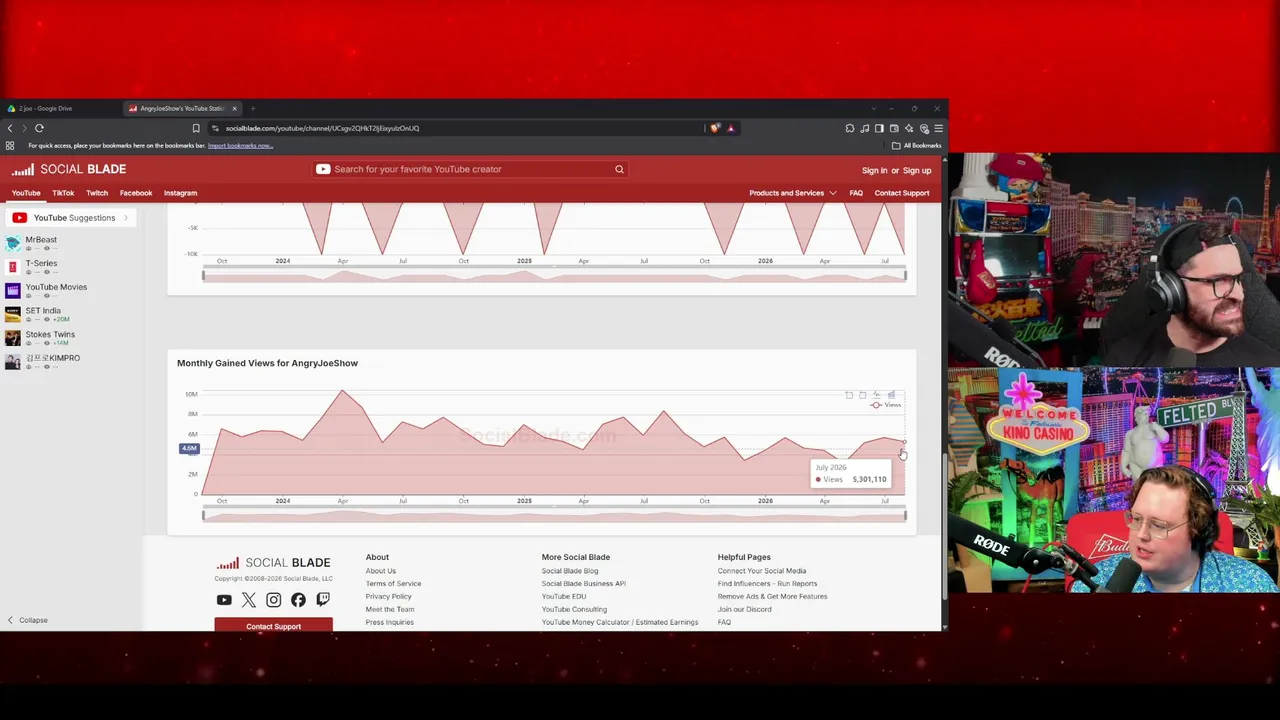Expand the Products and Services dropdown
The height and width of the screenshot is (720, 1280).
[792, 193]
